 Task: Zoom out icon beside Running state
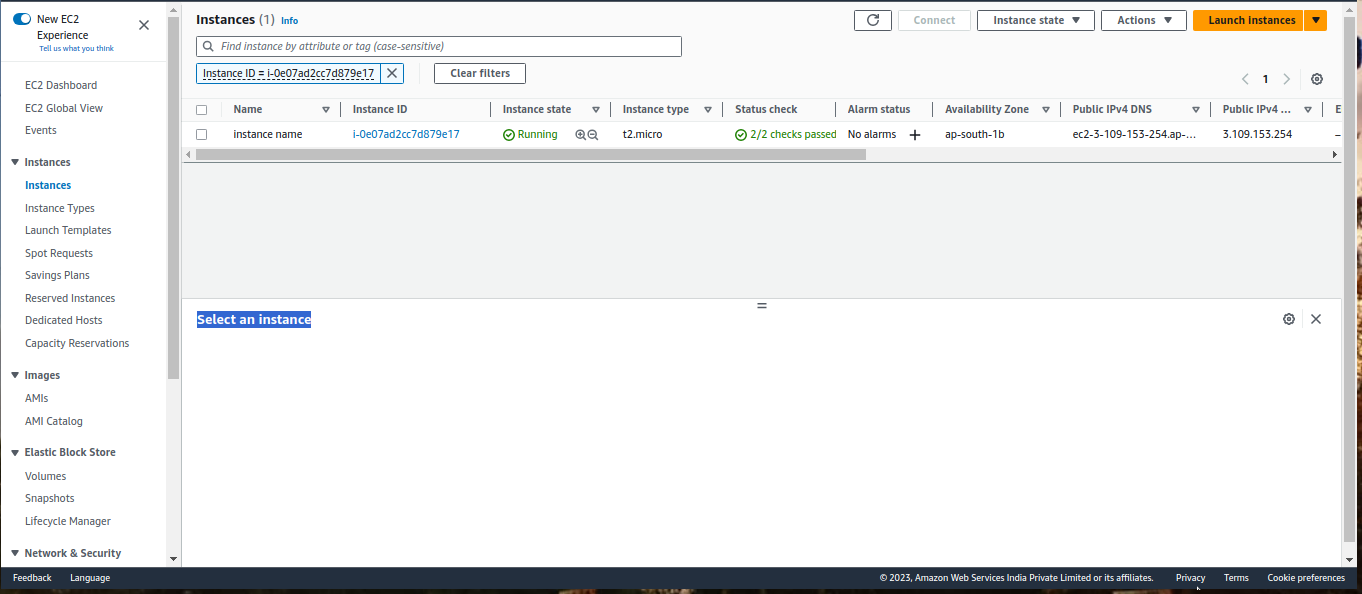pos(593,134)
